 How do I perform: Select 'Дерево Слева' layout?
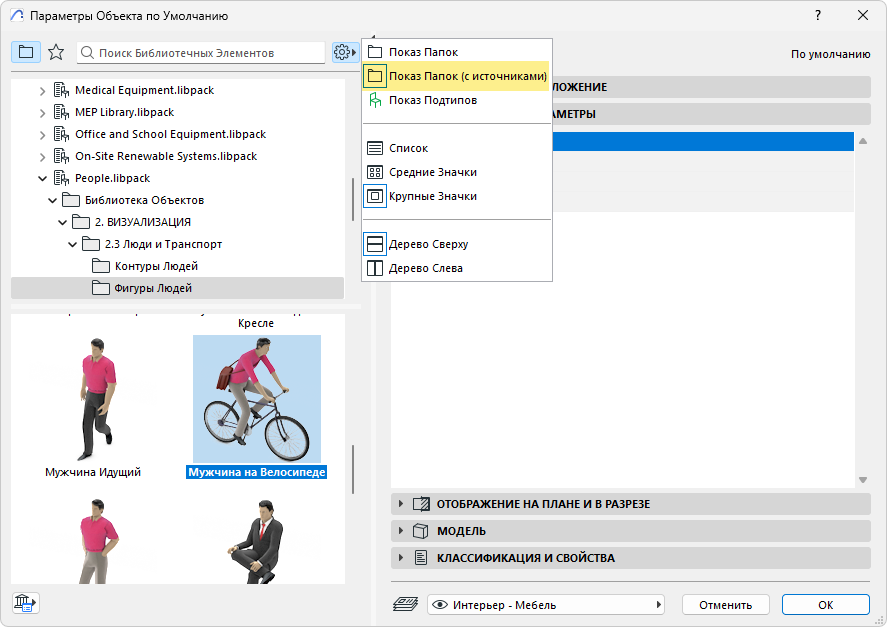[456, 268]
